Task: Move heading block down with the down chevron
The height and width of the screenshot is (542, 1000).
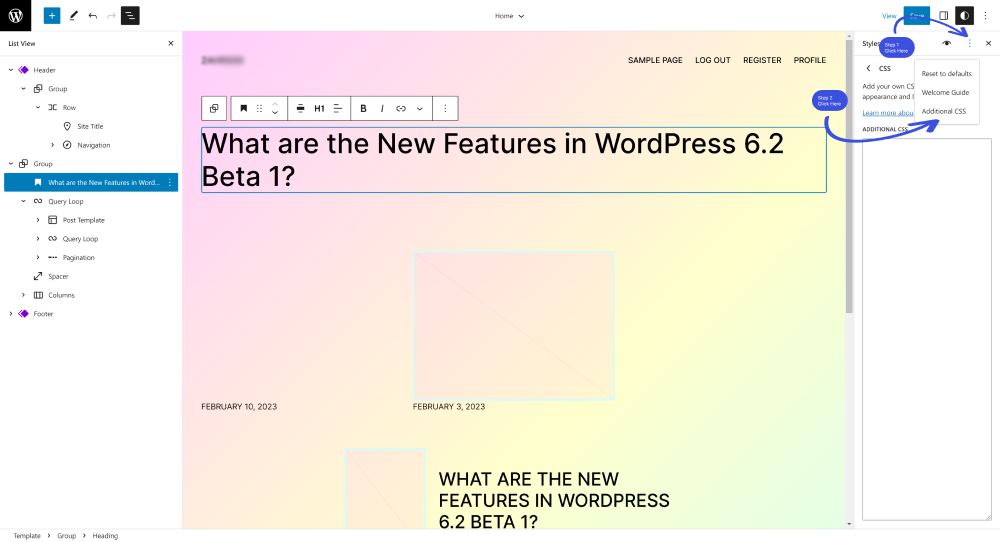Action: [x=275, y=113]
